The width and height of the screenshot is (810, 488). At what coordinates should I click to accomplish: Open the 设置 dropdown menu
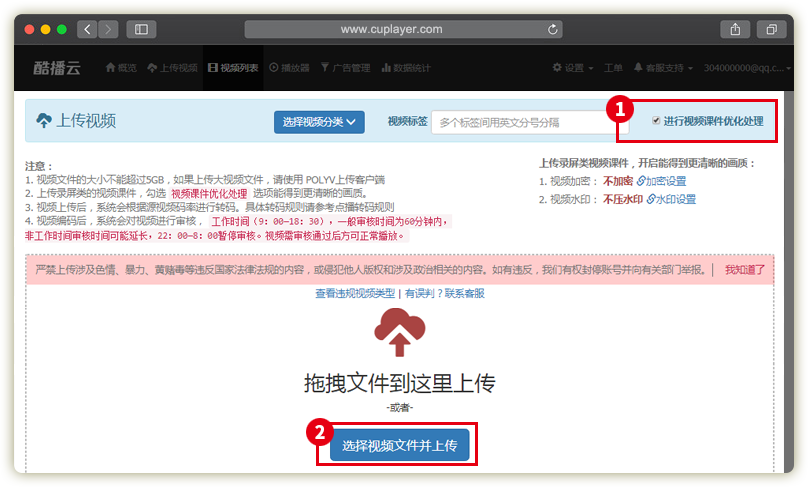click(572, 68)
